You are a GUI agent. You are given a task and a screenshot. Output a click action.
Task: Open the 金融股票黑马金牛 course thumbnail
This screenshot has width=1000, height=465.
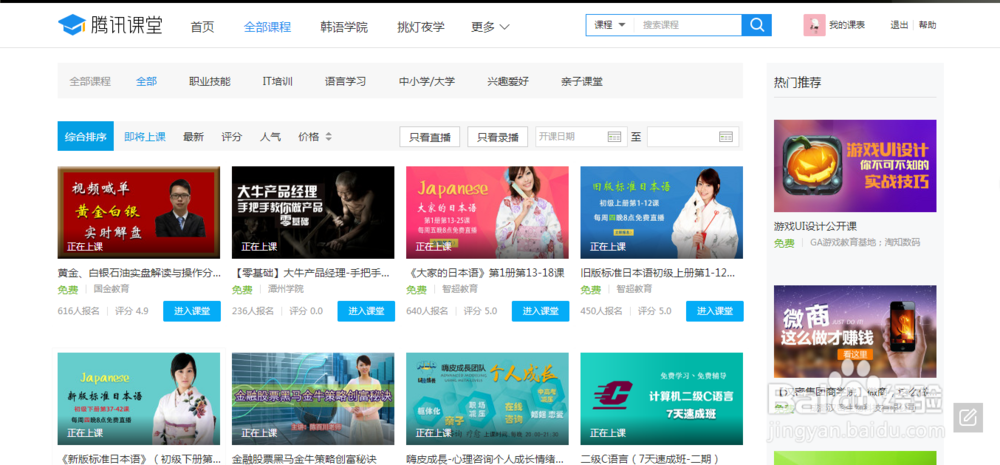coord(312,399)
